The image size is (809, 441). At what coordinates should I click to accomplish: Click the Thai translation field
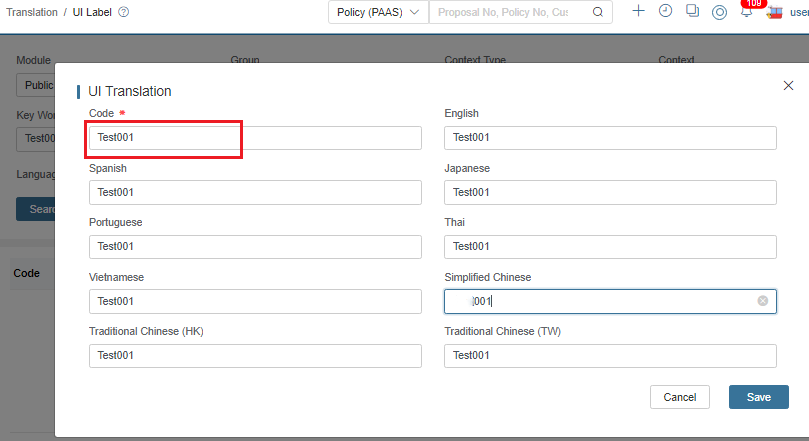(x=610, y=247)
